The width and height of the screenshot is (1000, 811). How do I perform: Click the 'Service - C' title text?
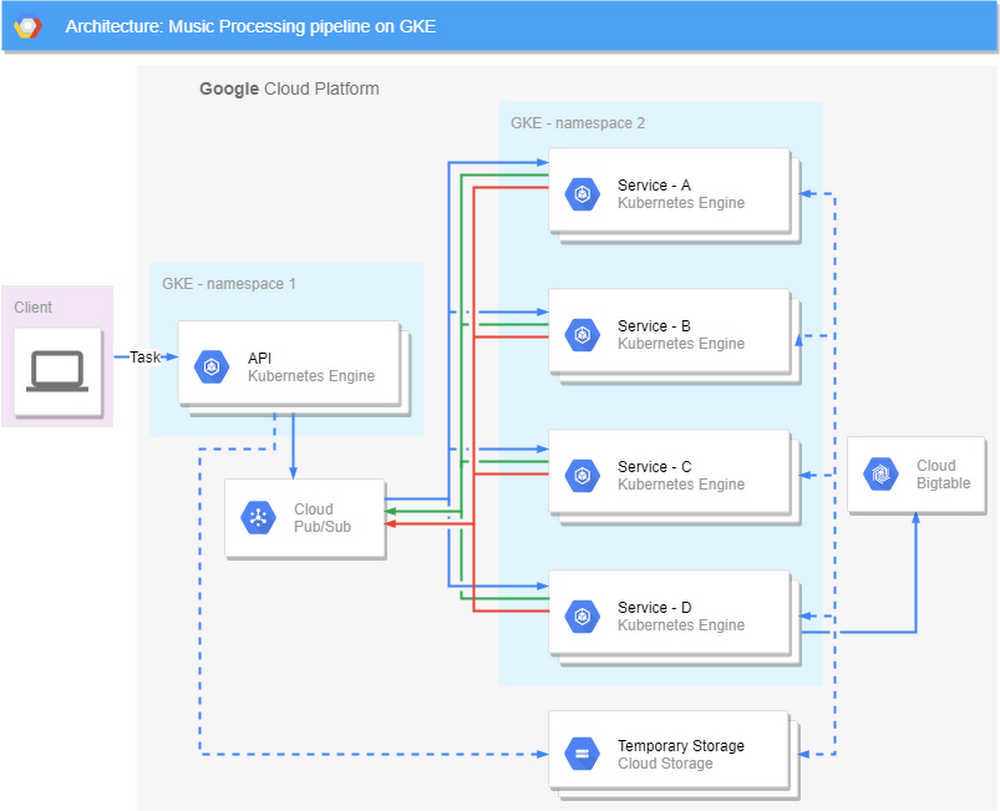(654, 467)
